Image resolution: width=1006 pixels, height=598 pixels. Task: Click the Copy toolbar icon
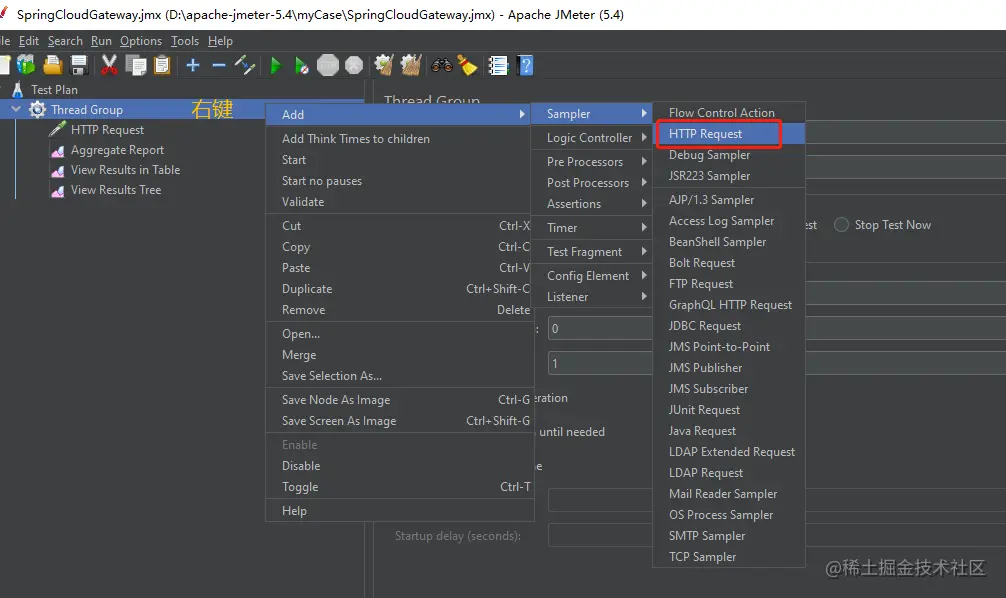point(135,65)
